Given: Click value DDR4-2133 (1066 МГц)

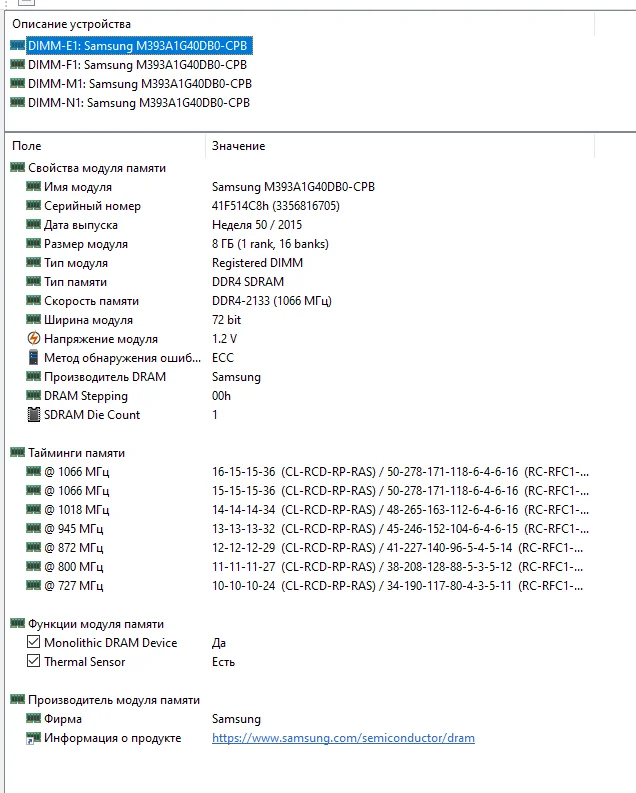Looking at the screenshot, I should tap(271, 301).
